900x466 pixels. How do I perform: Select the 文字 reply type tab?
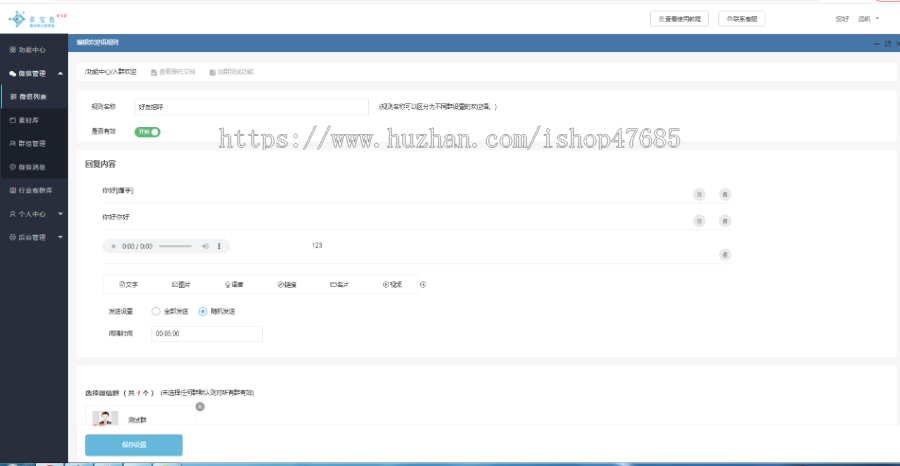point(129,285)
